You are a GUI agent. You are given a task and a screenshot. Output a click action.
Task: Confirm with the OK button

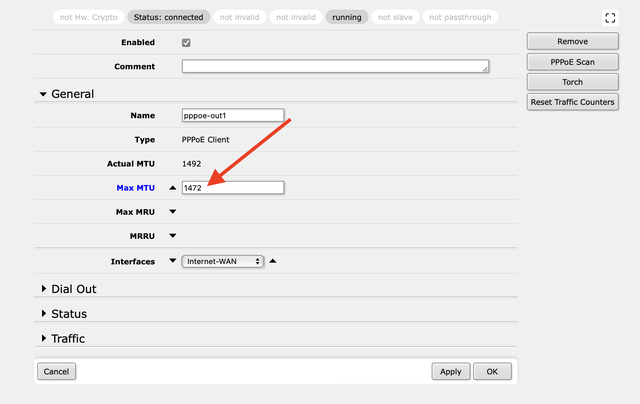[492, 371]
